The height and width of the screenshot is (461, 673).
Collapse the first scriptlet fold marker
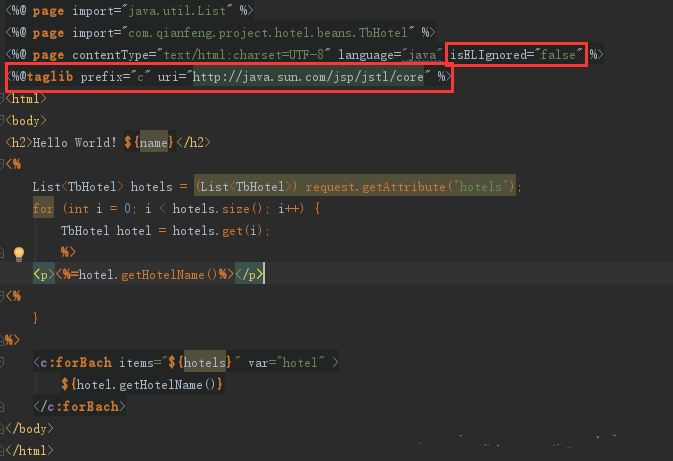2,164
